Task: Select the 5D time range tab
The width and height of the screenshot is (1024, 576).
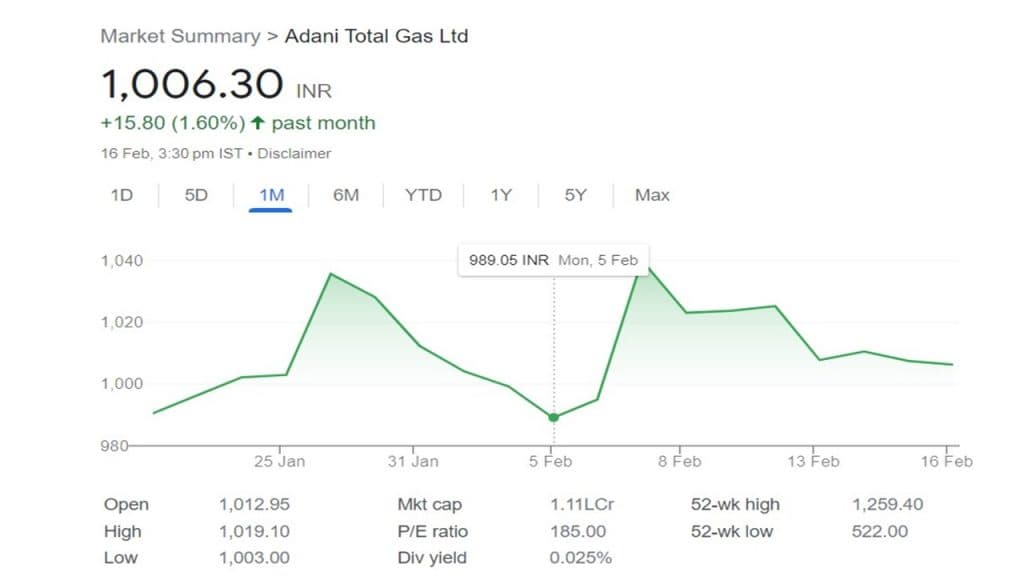Action: (x=196, y=195)
